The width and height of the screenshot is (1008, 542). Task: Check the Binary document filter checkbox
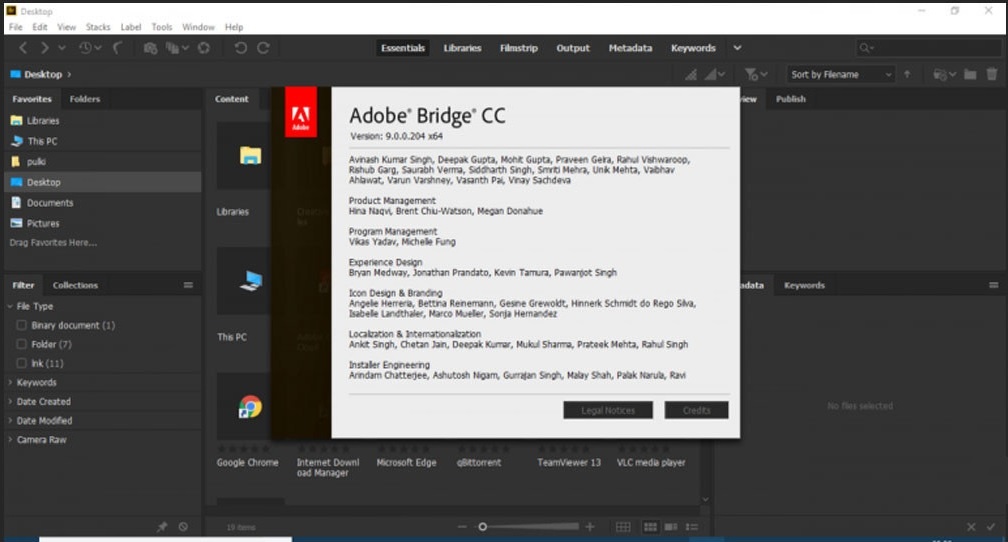[21, 325]
